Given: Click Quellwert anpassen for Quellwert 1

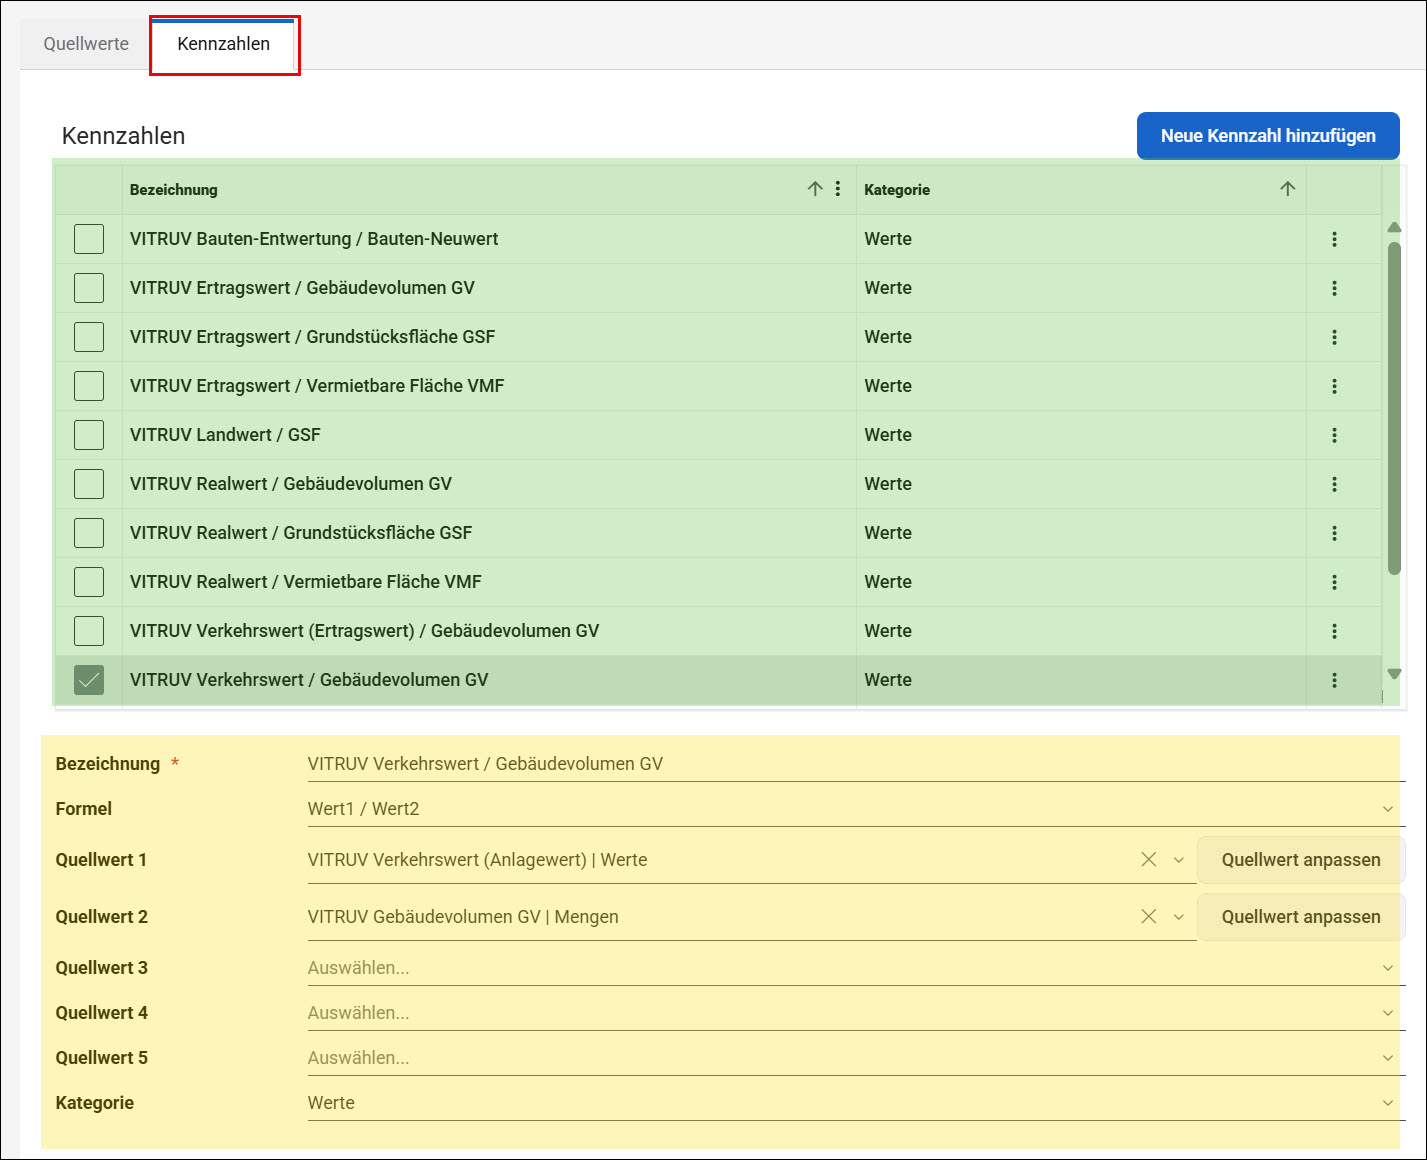Looking at the screenshot, I should pyautogui.click(x=1301, y=860).
